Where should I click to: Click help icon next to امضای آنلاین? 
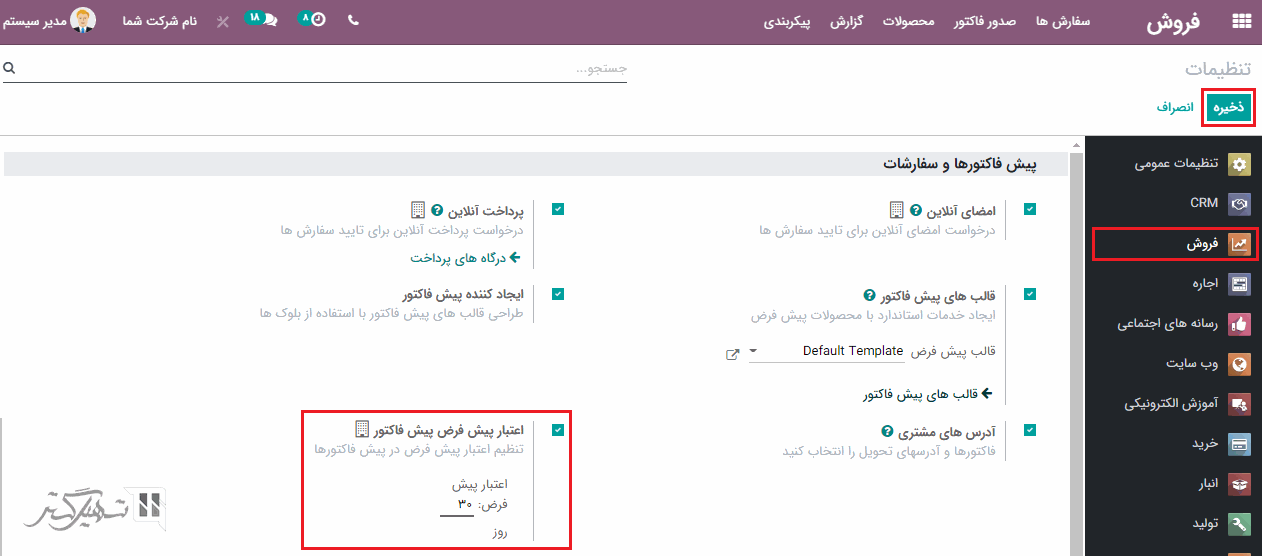click(915, 211)
